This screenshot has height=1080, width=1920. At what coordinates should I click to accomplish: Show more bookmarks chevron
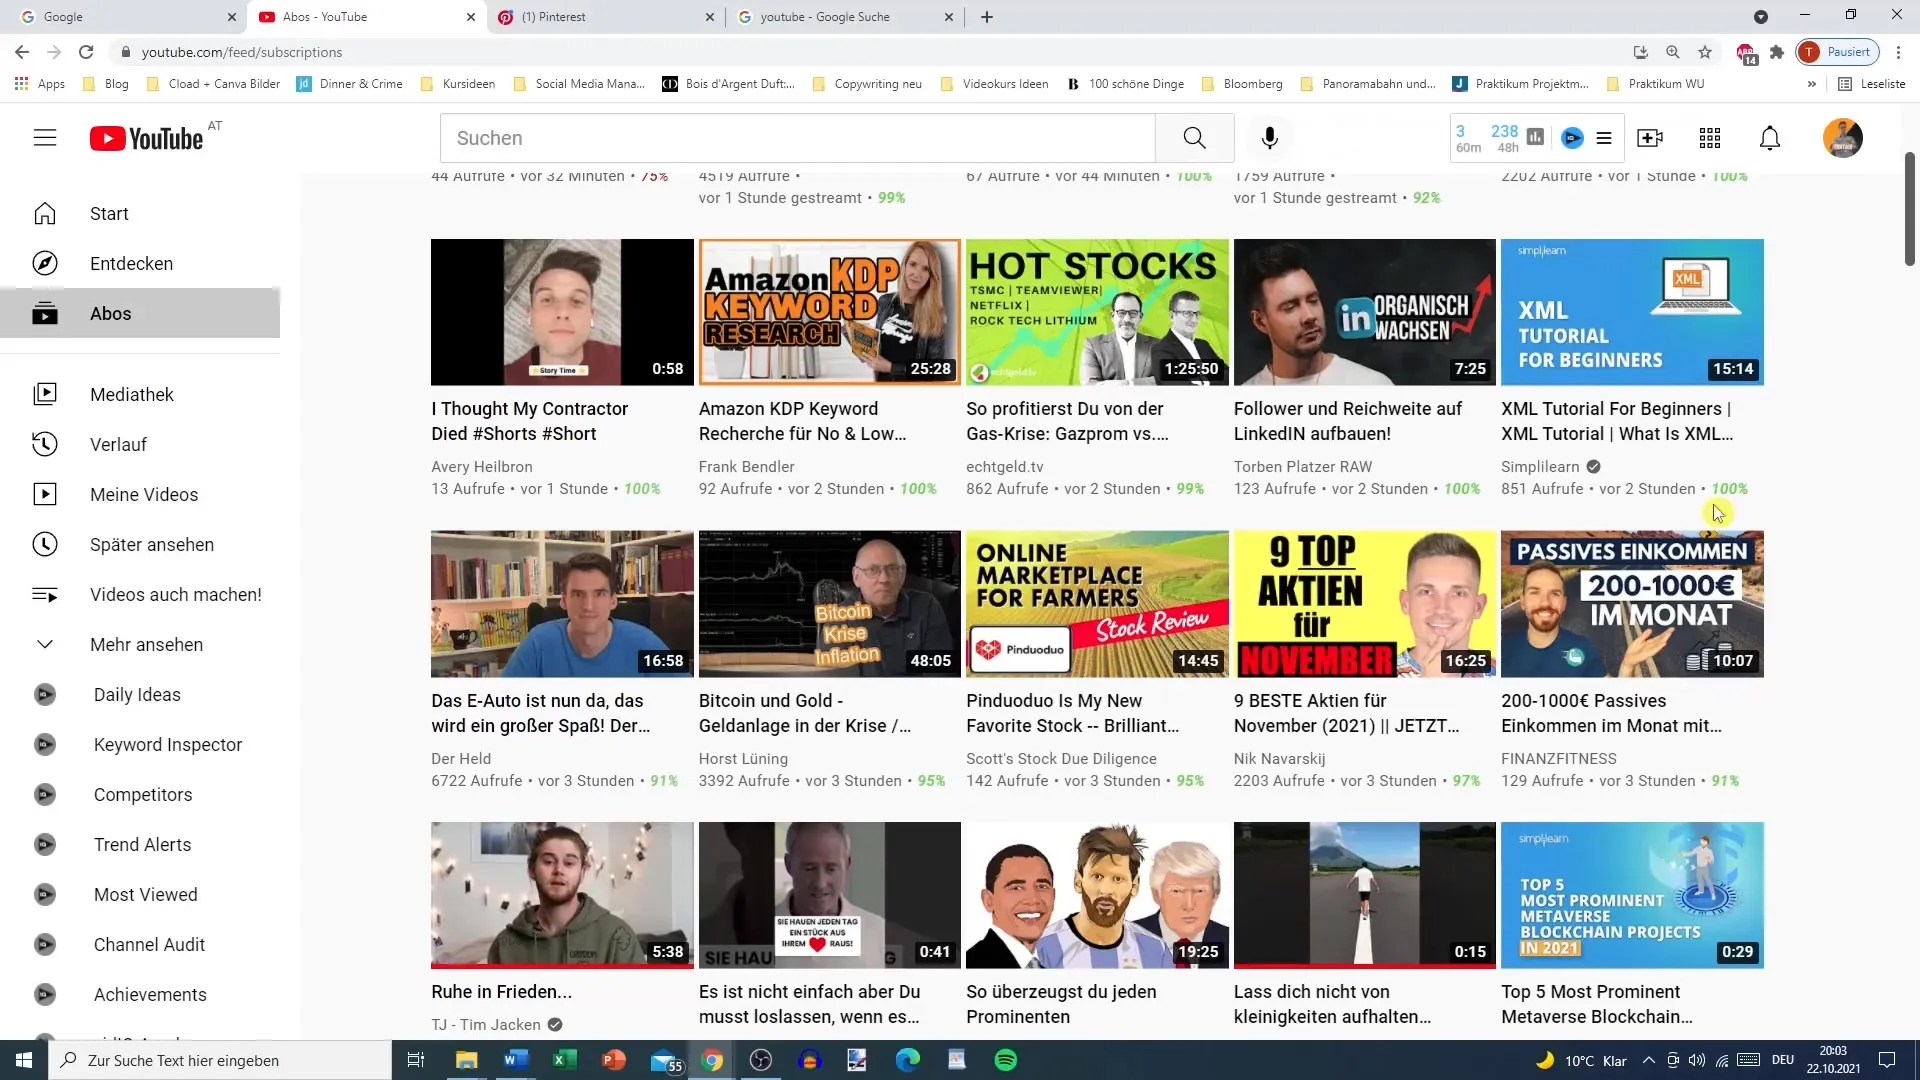(1811, 84)
